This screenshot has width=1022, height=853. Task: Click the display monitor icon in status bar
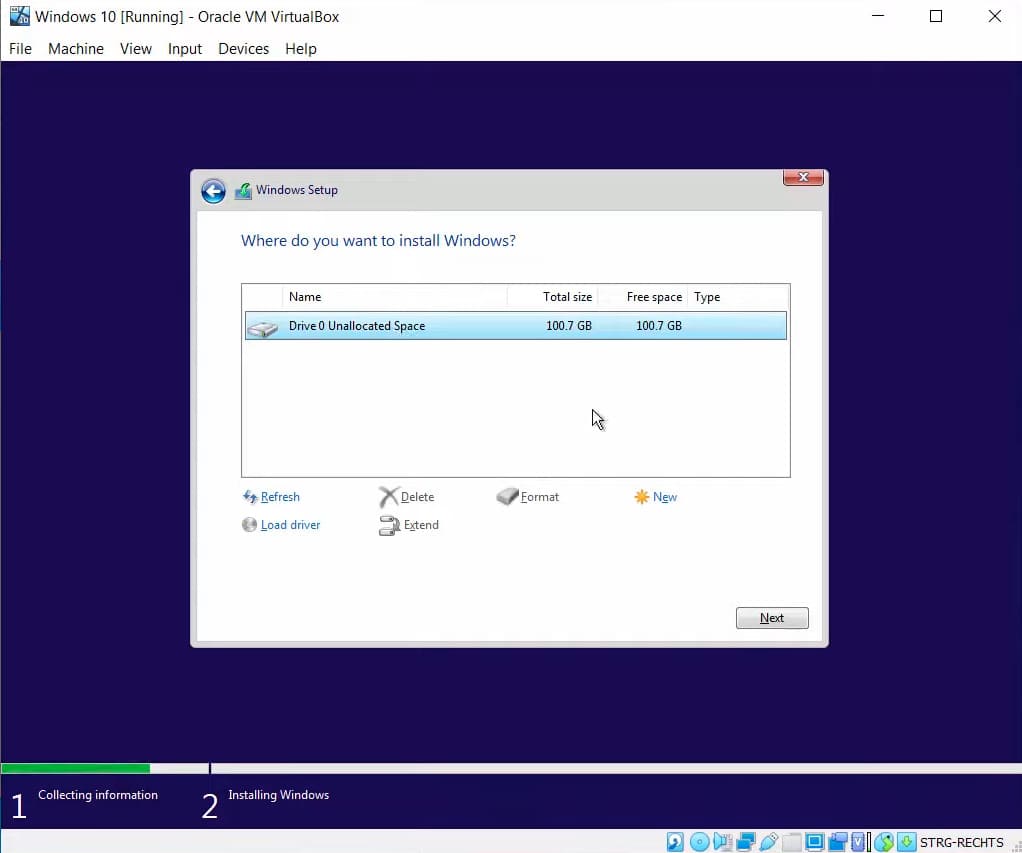815,842
